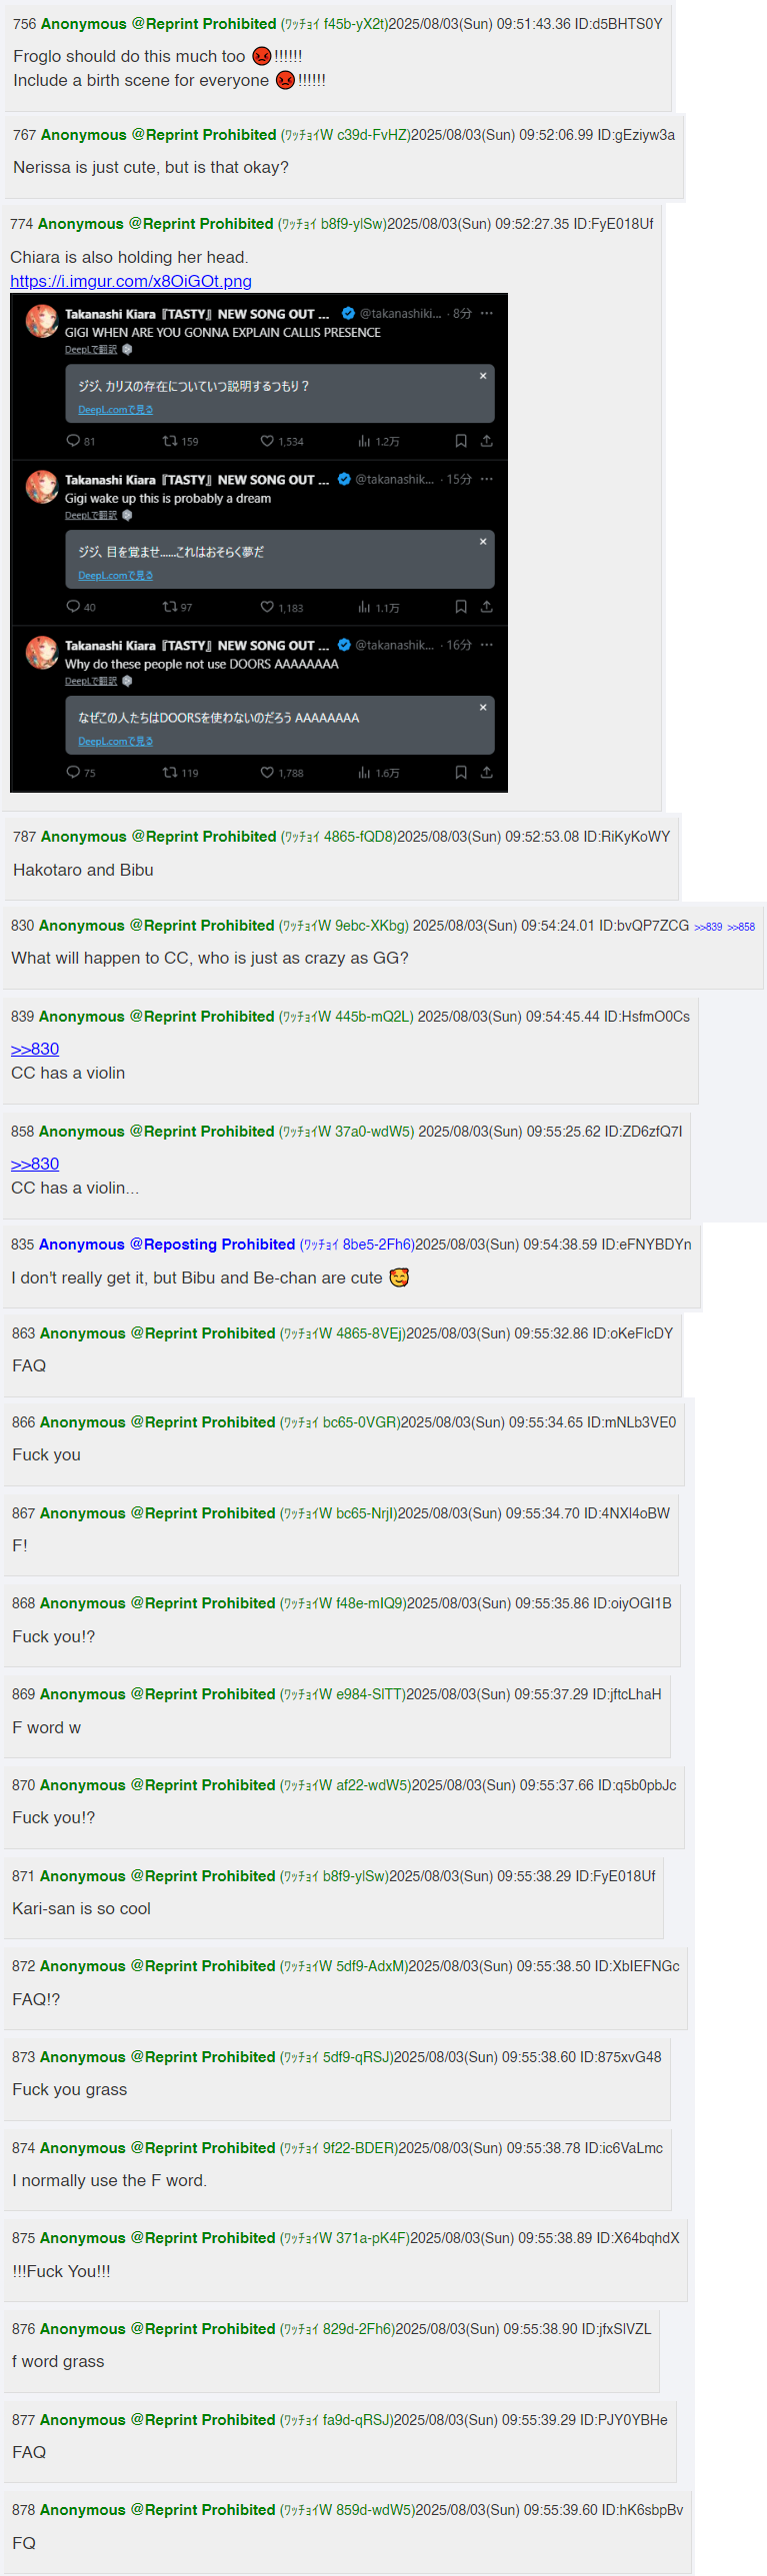767x2576 pixels.
Task: Open the imgur link in post 774
Action: 131,281
